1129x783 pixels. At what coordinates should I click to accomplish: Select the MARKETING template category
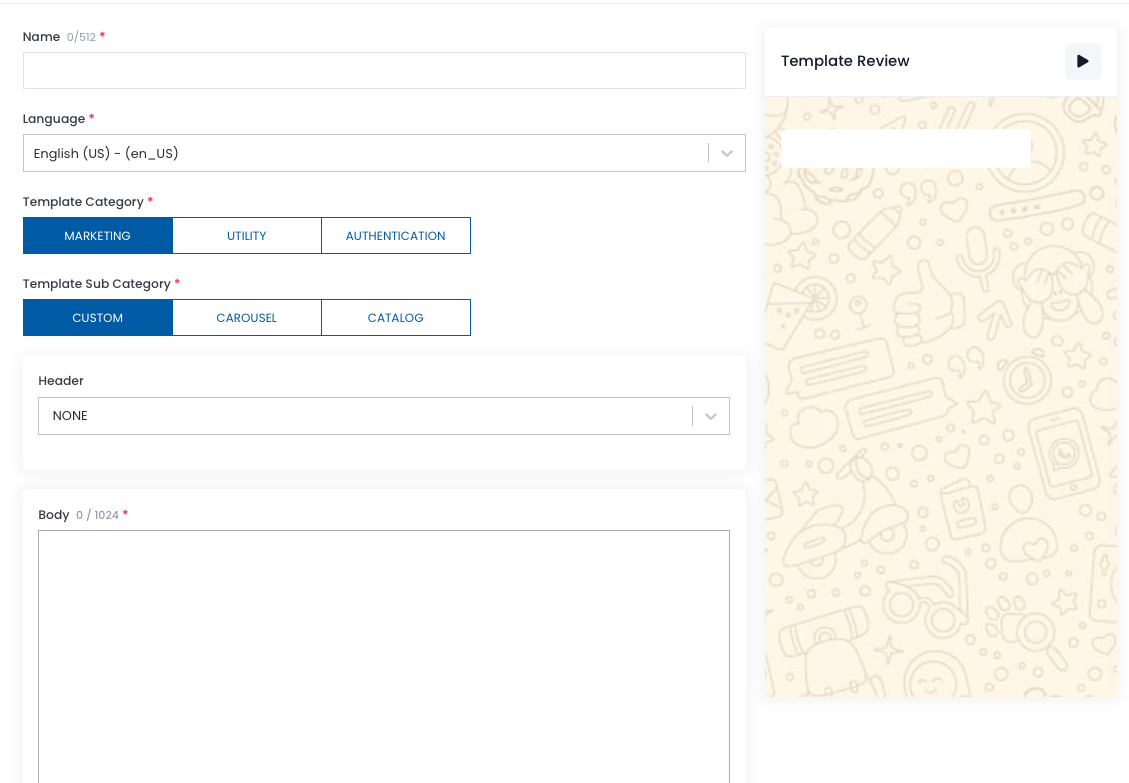[x=98, y=236]
